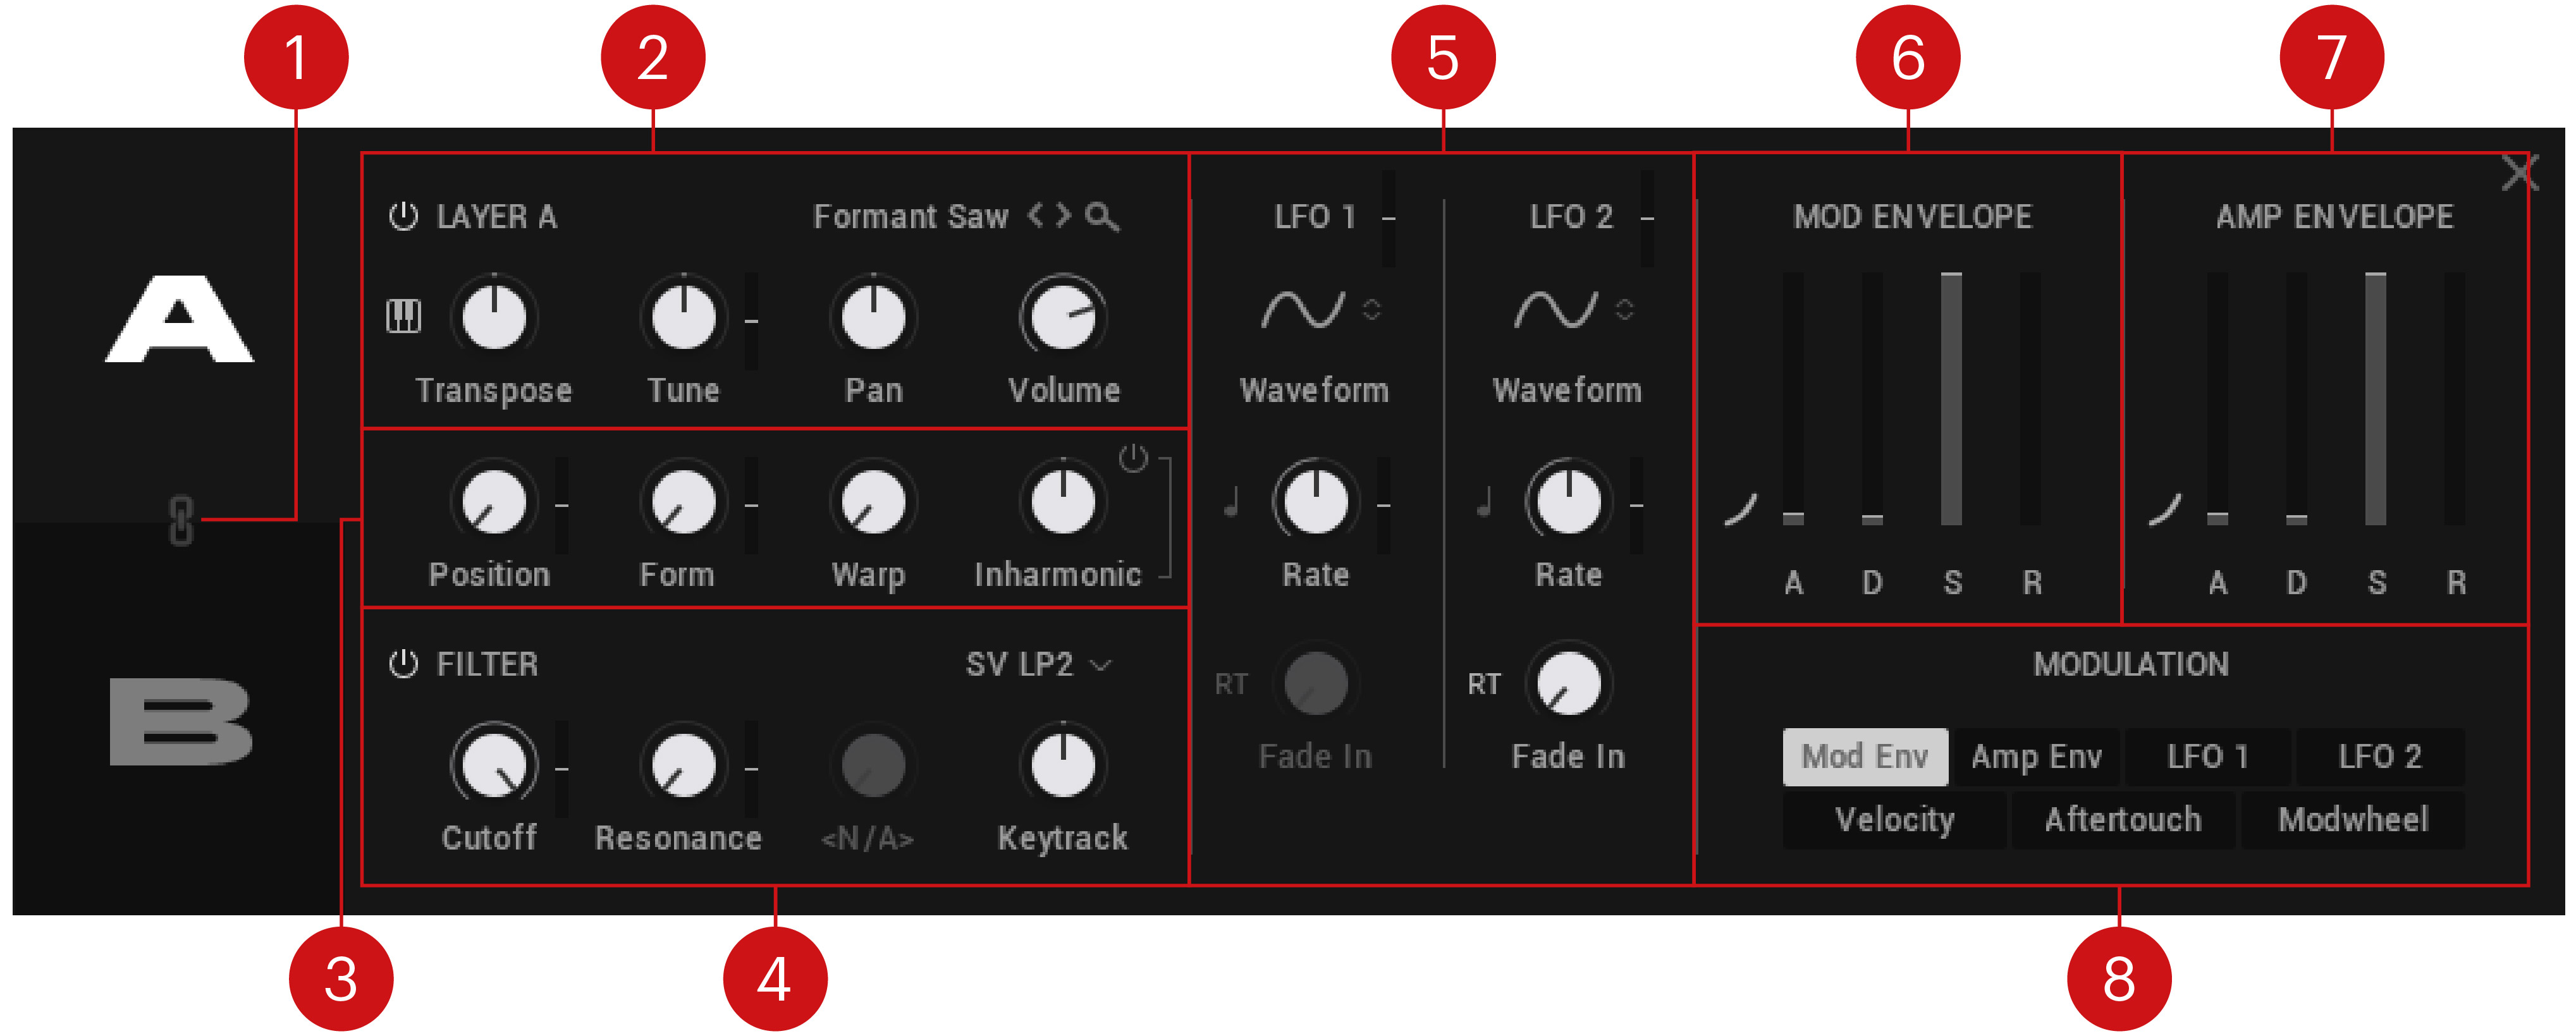
Task: Click the LFO 1 Rate note sync icon
Action: point(1231,501)
